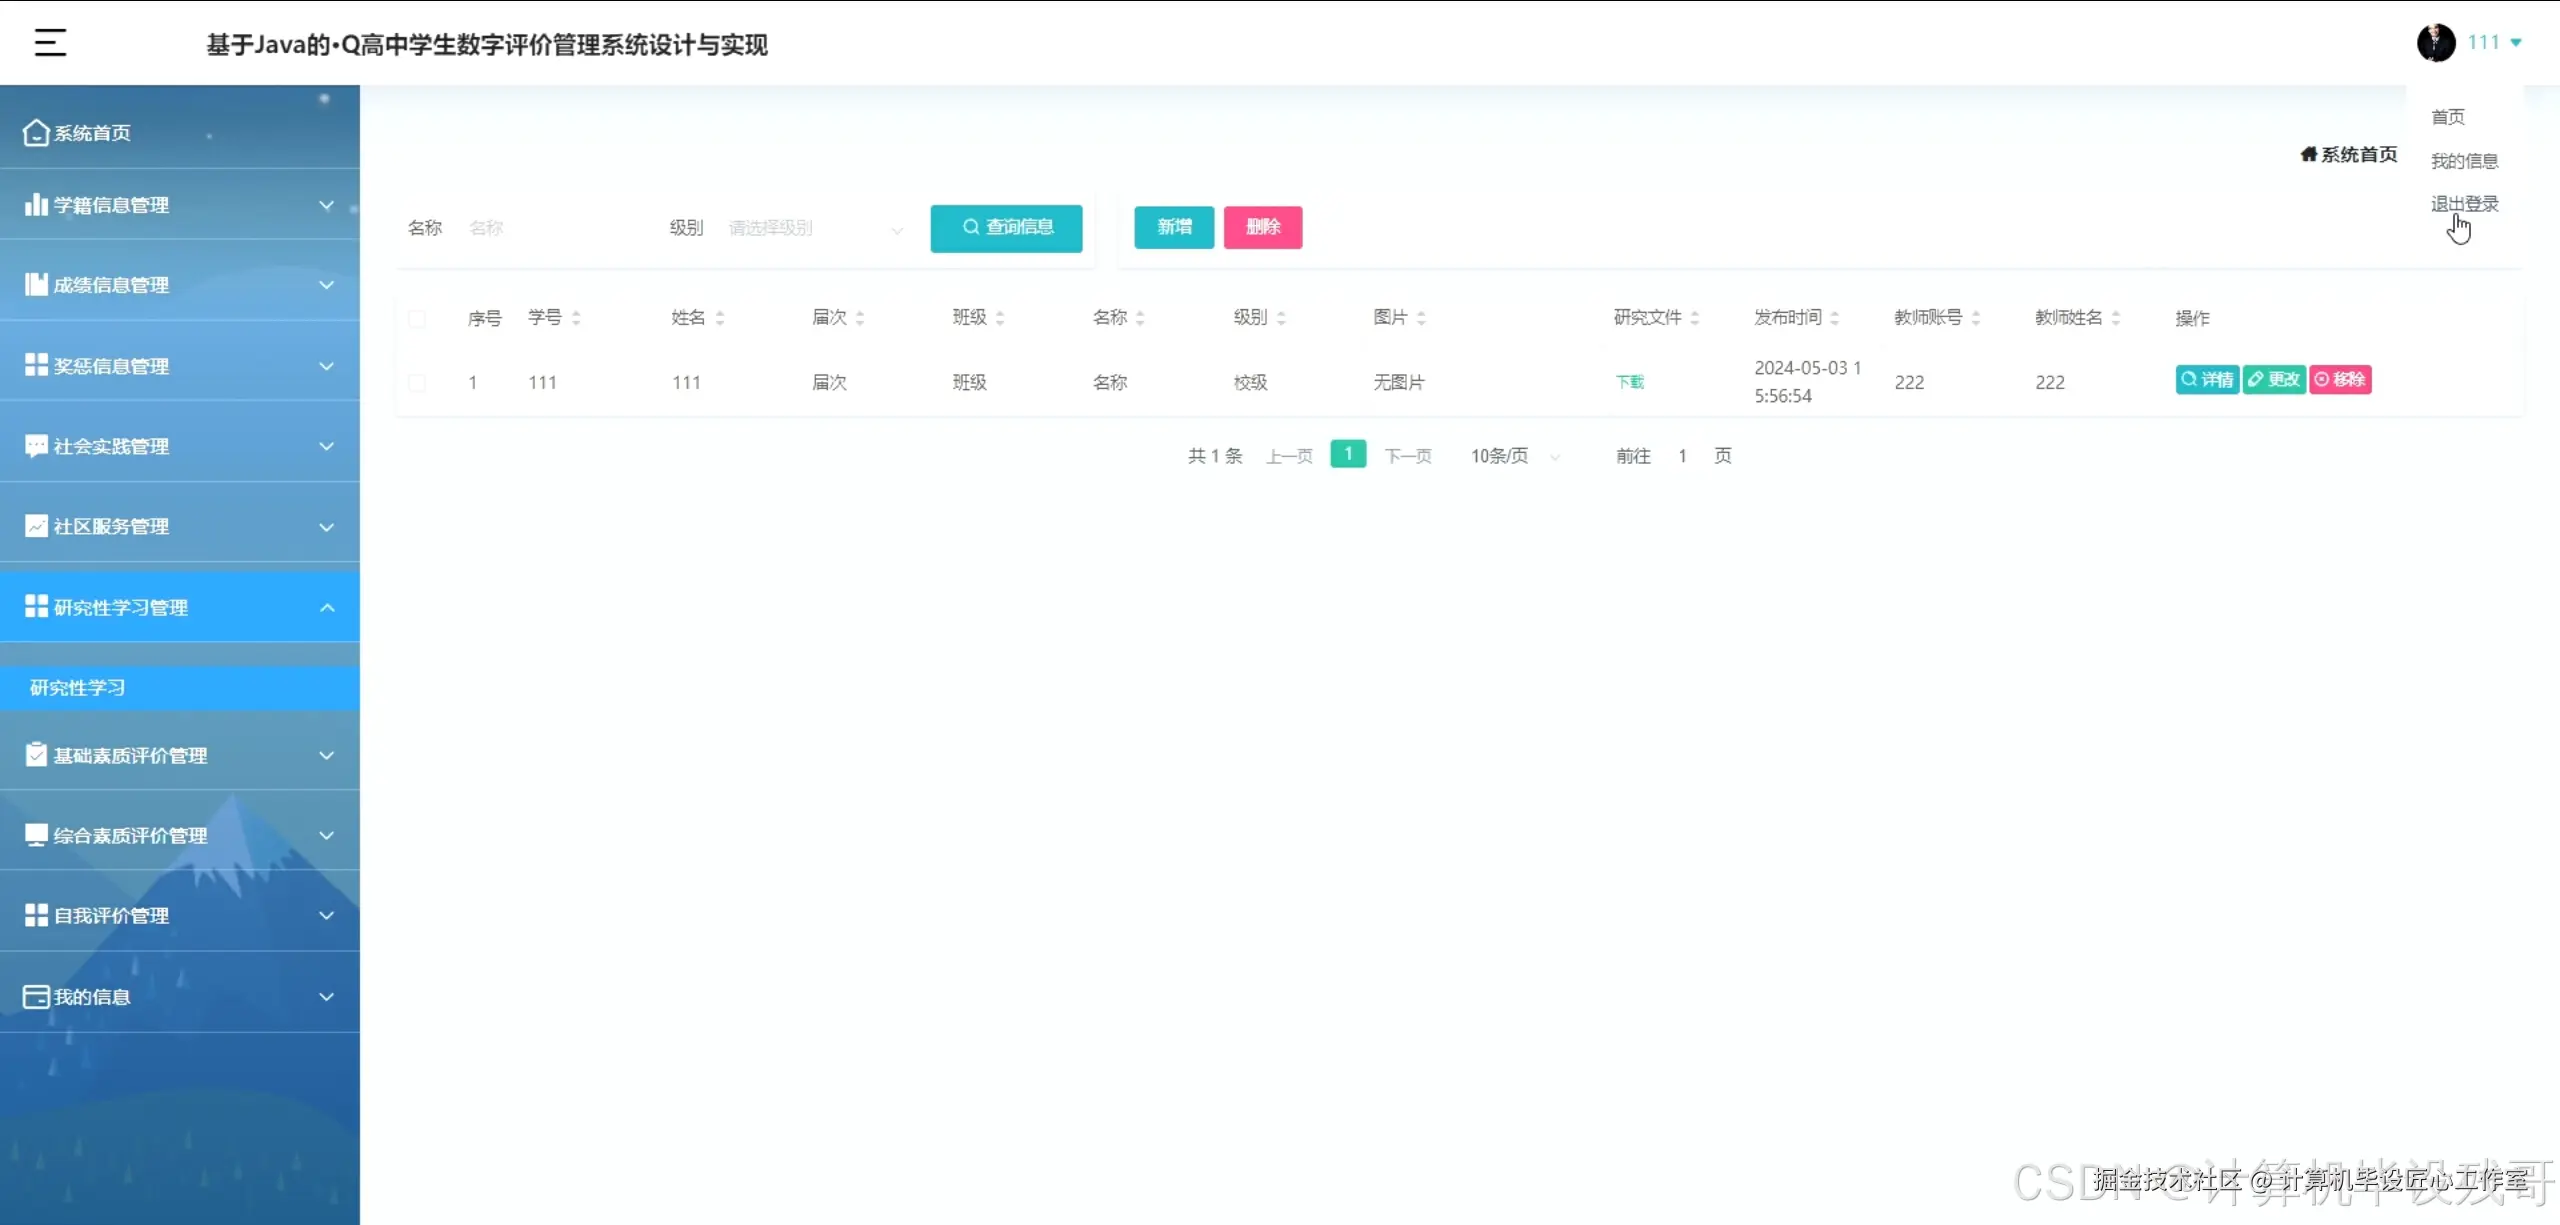Toggle sort on the 发布时间 column

1836,317
